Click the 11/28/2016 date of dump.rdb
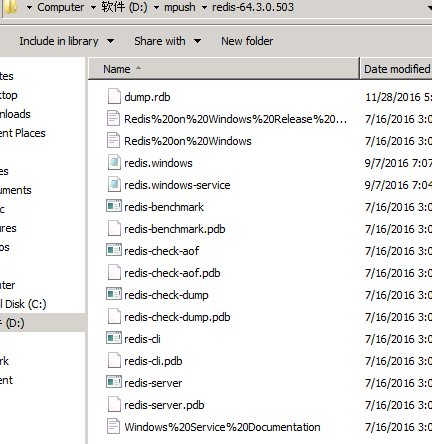This screenshot has height=444, width=432. [398, 97]
